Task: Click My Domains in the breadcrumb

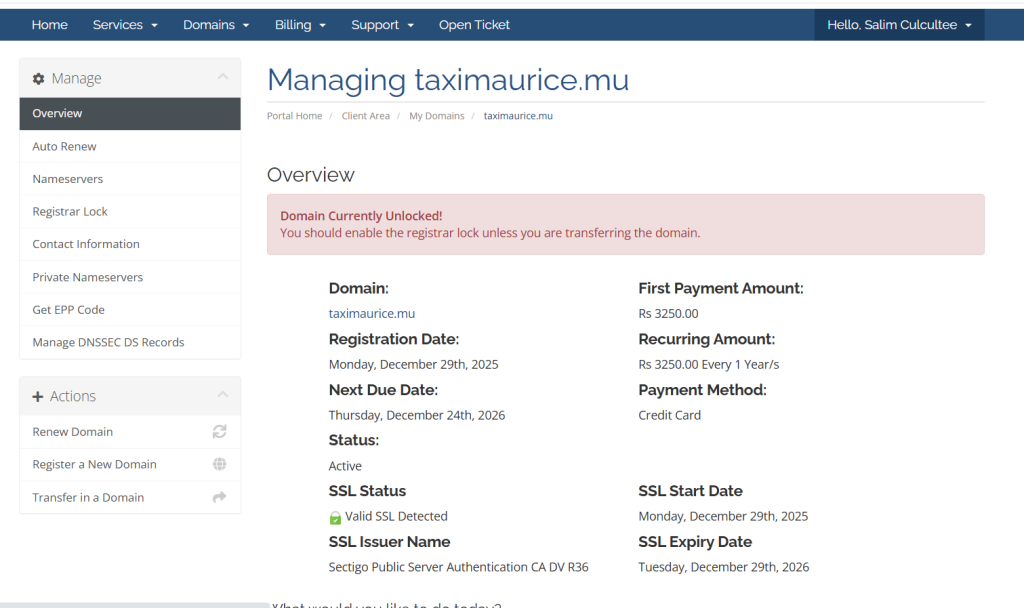Action: pos(436,116)
